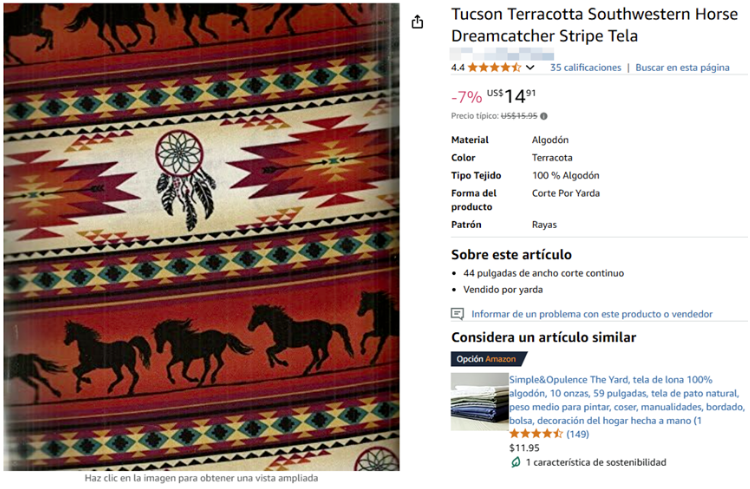750x489 pixels.
Task: Open Informar de un problema link
Action: 592,314
